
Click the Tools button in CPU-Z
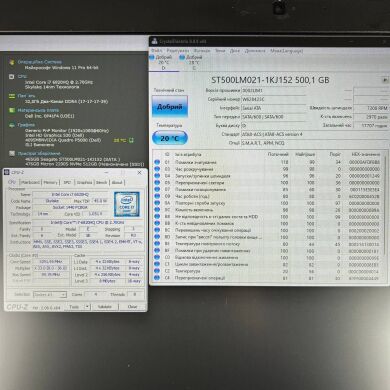(x=74, y=307)
